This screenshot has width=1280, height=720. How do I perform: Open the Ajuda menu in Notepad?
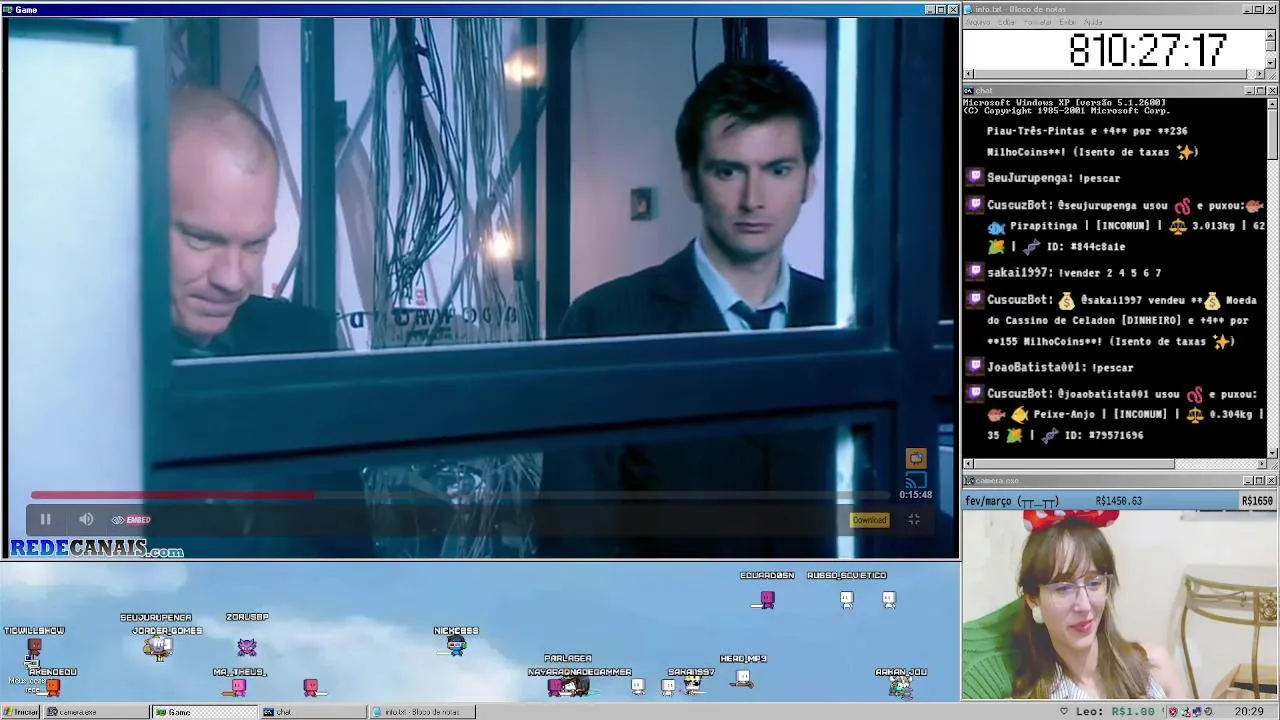point(1094,22)
